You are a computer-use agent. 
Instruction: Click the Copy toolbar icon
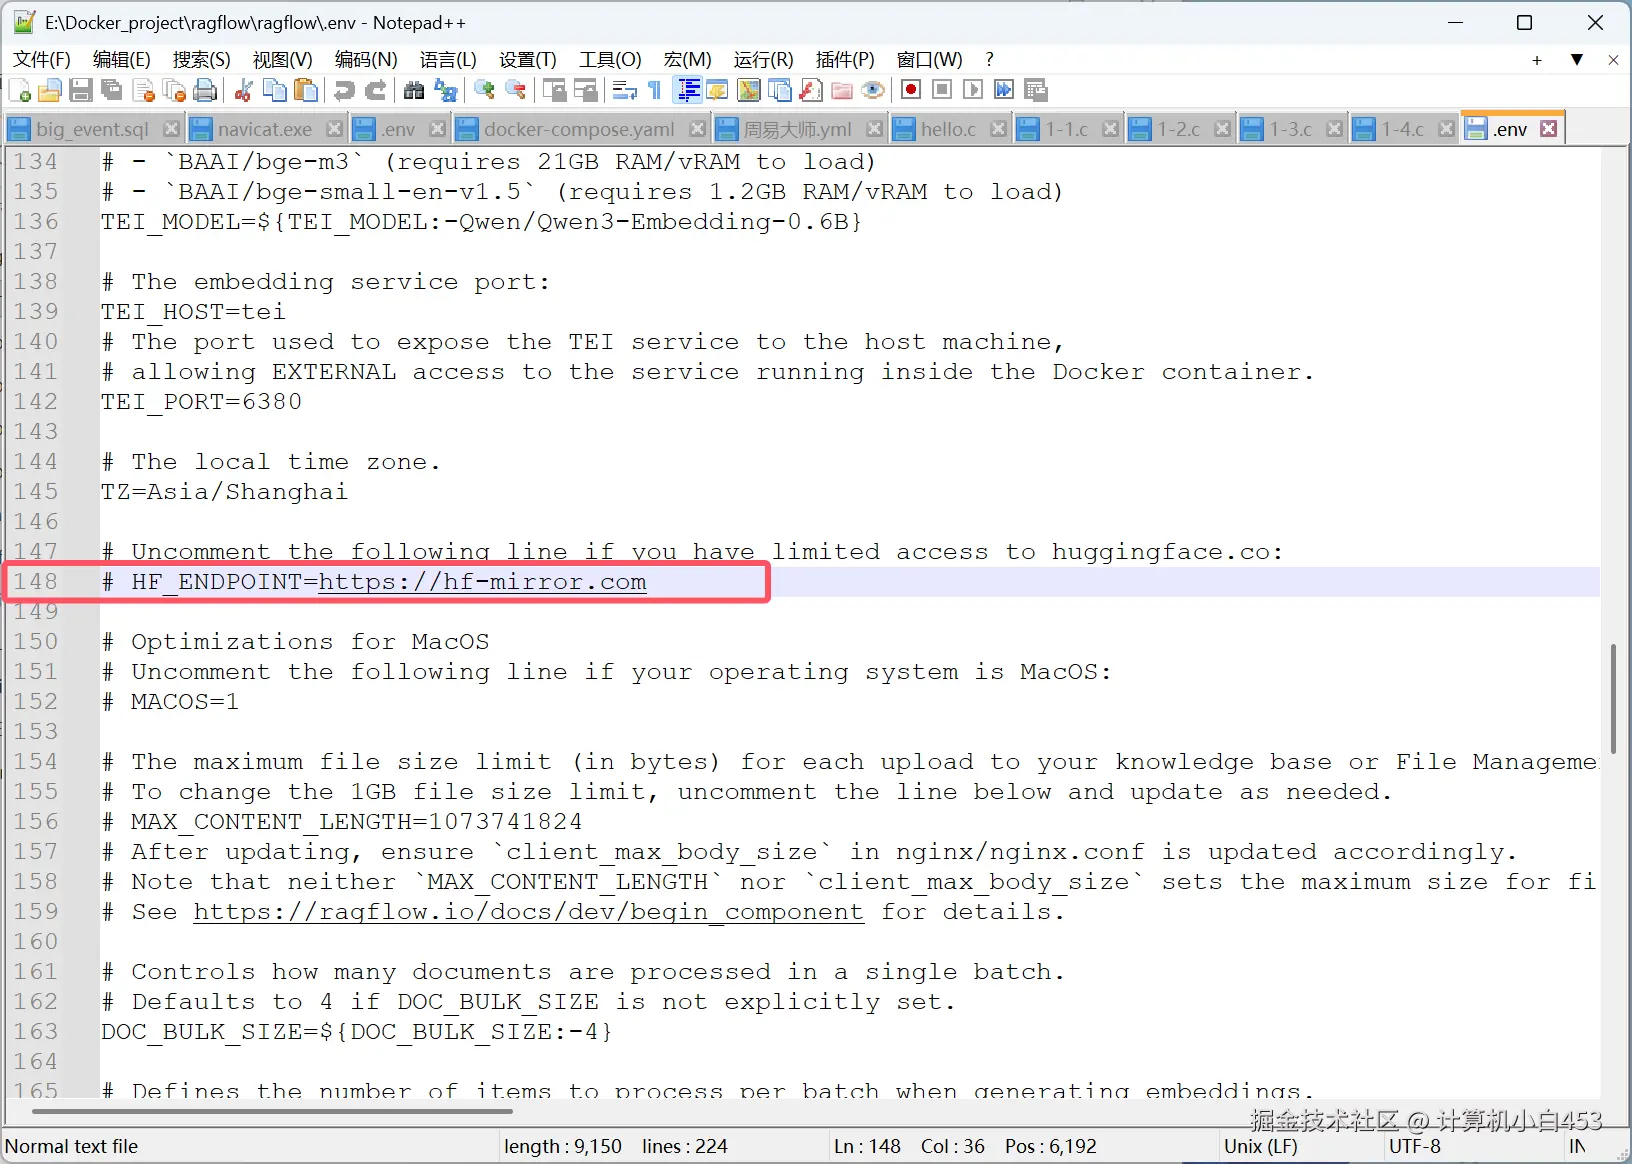point(274,91)
